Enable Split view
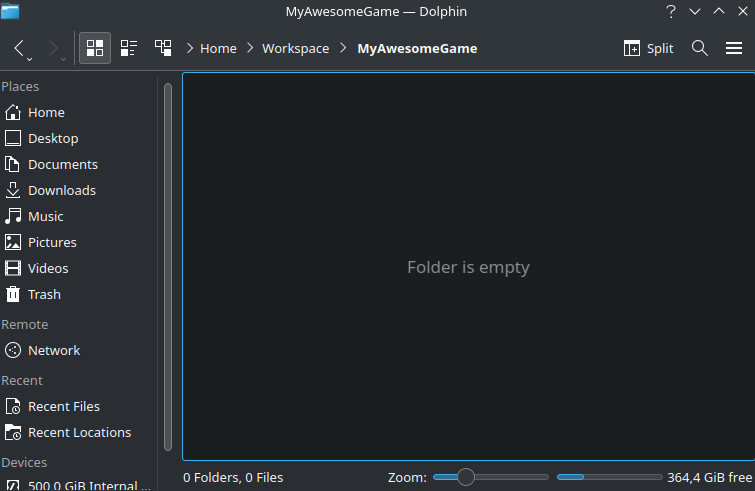The height and width of the screenshot is (491, 755). pyautogui.click(x=648, y=48)
